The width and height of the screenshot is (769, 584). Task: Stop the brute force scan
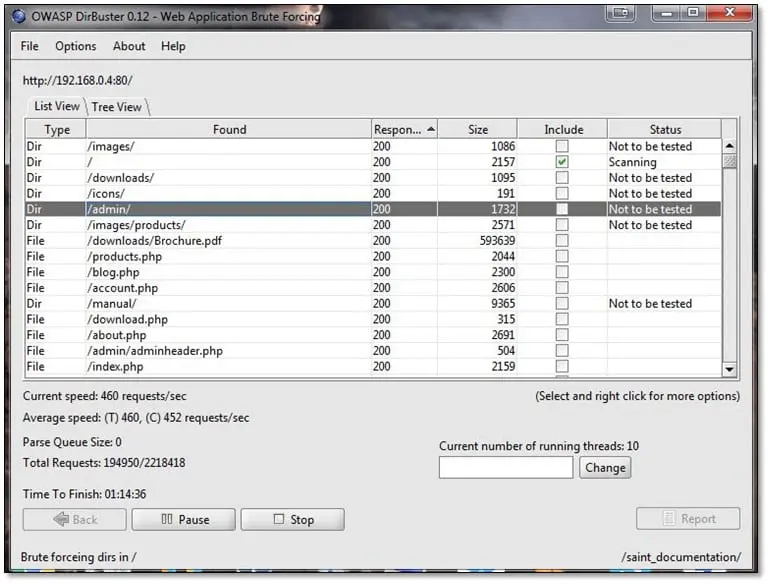tap(292, 520)
